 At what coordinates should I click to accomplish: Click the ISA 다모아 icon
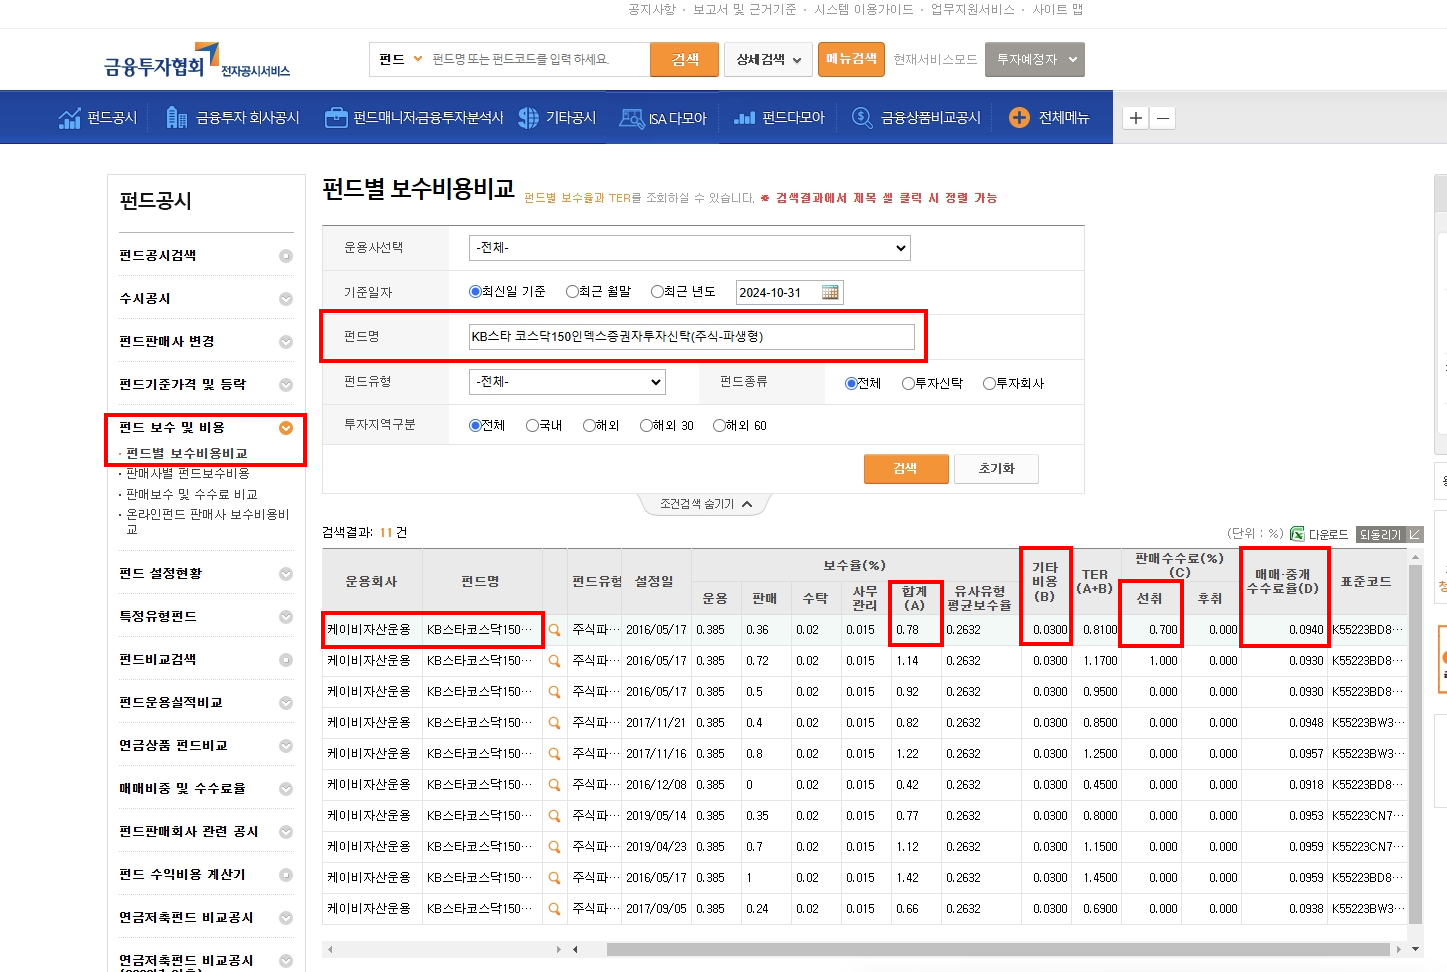632,118
